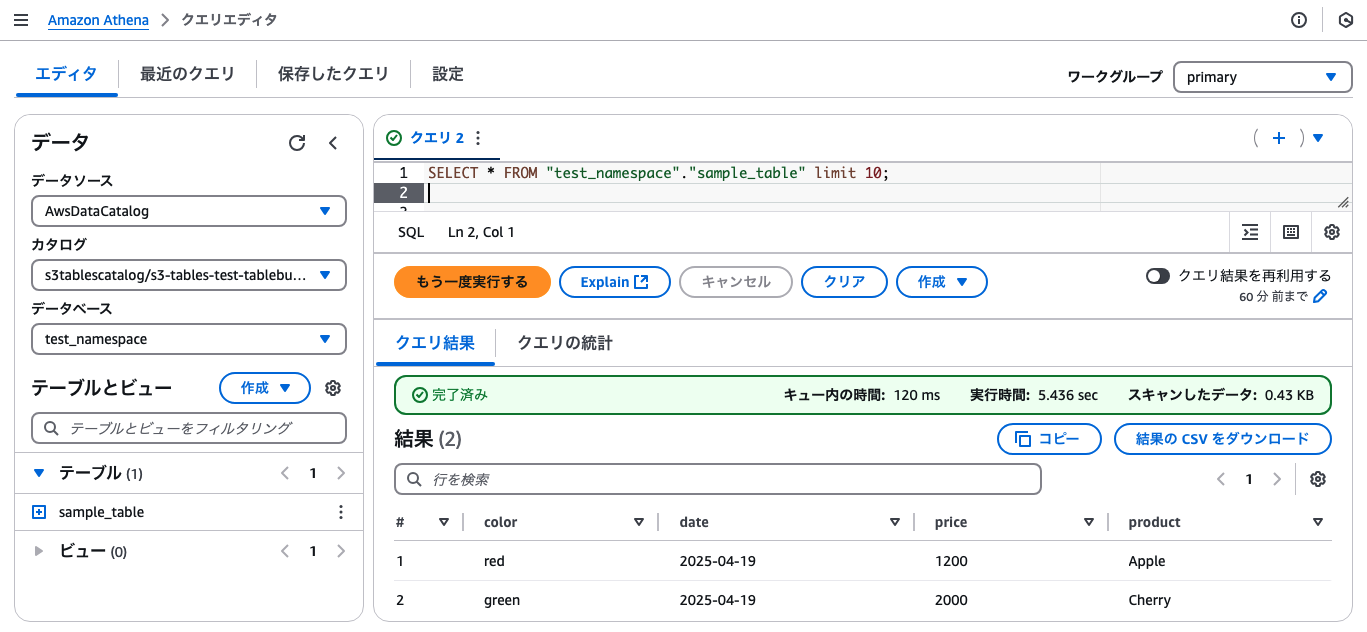Go to previous results page
1367x632 pixels.
coord(1221,479)
